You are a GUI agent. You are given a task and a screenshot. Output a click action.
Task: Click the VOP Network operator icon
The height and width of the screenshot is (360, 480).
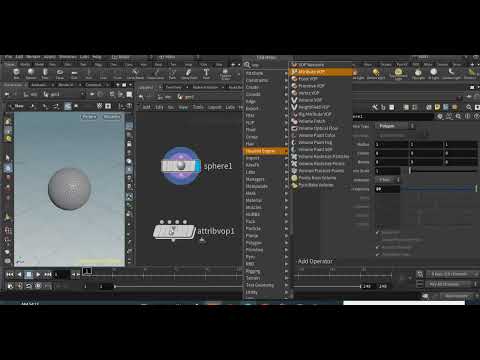tap(294, 65)
